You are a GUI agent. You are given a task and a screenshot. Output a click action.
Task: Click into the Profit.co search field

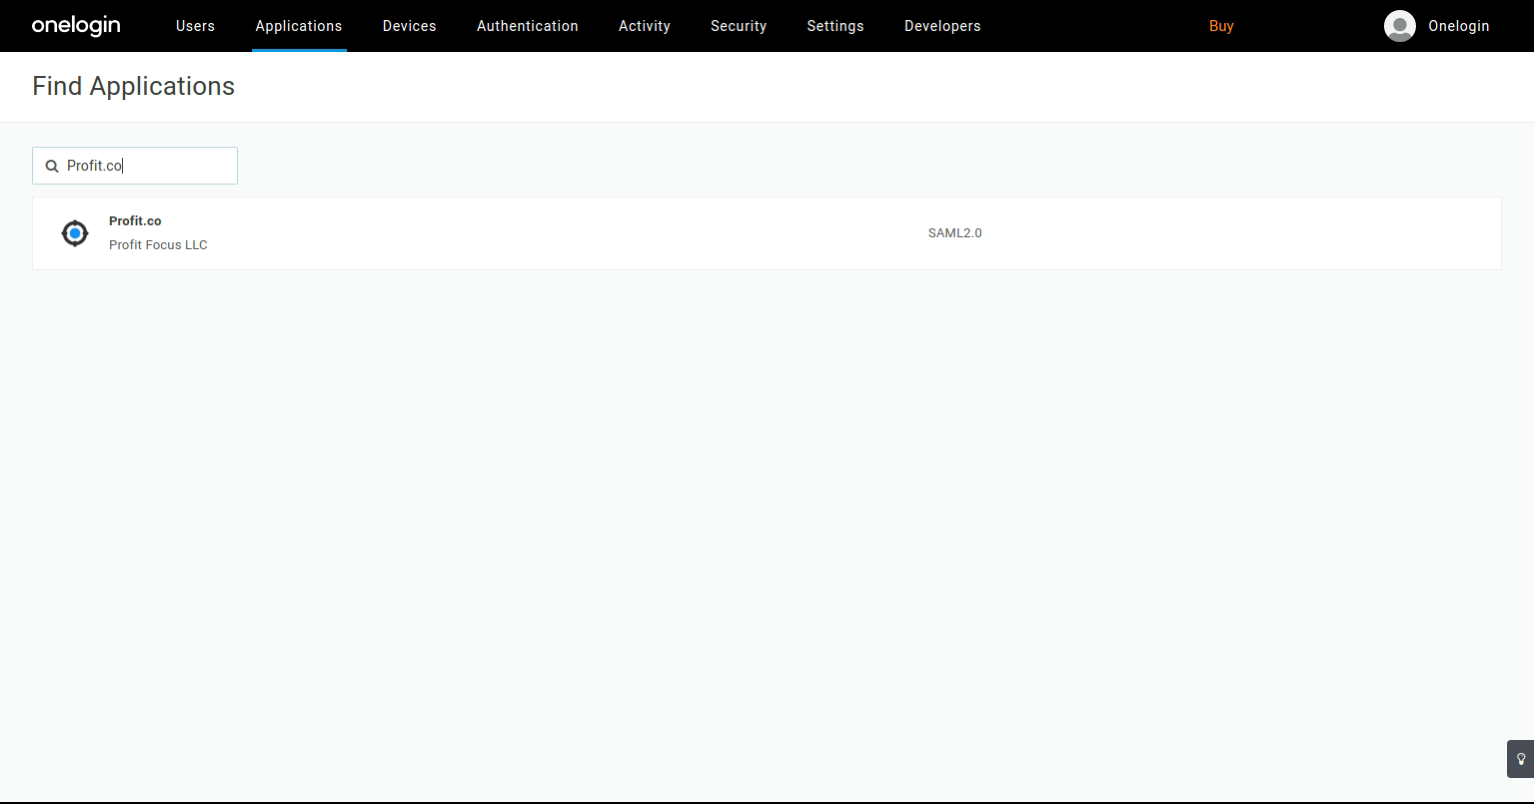pos(135,166)
